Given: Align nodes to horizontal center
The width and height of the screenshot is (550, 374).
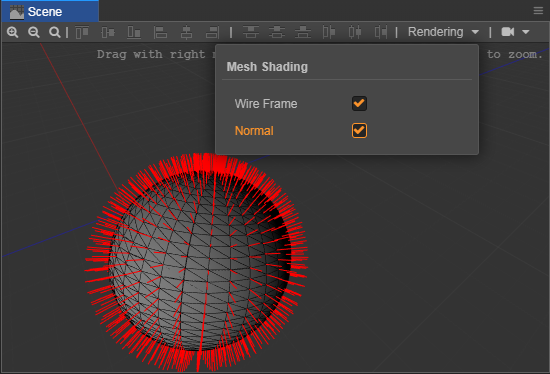Looking at the screenshot, I should 186,32.
